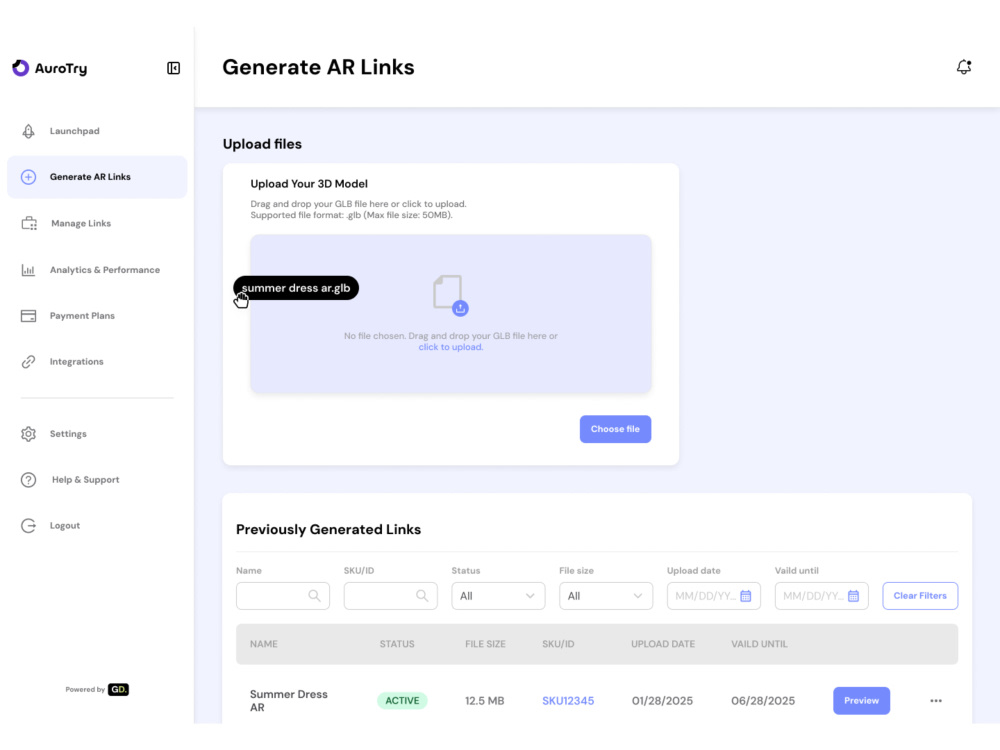Preview the Summer Dress AR link

click(861, 701)
